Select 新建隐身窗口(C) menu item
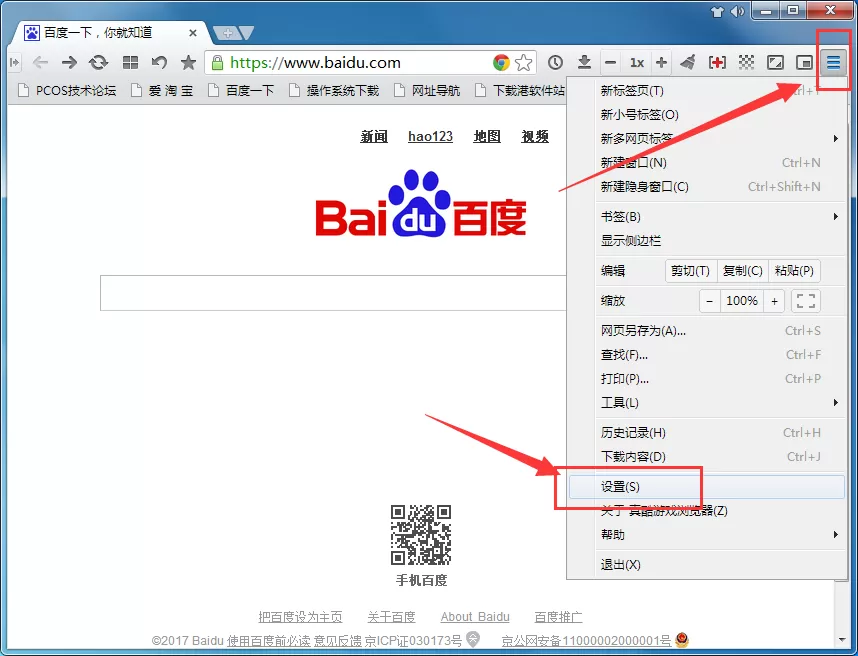This screenshot has width=858, height=656. coord(706,187)
